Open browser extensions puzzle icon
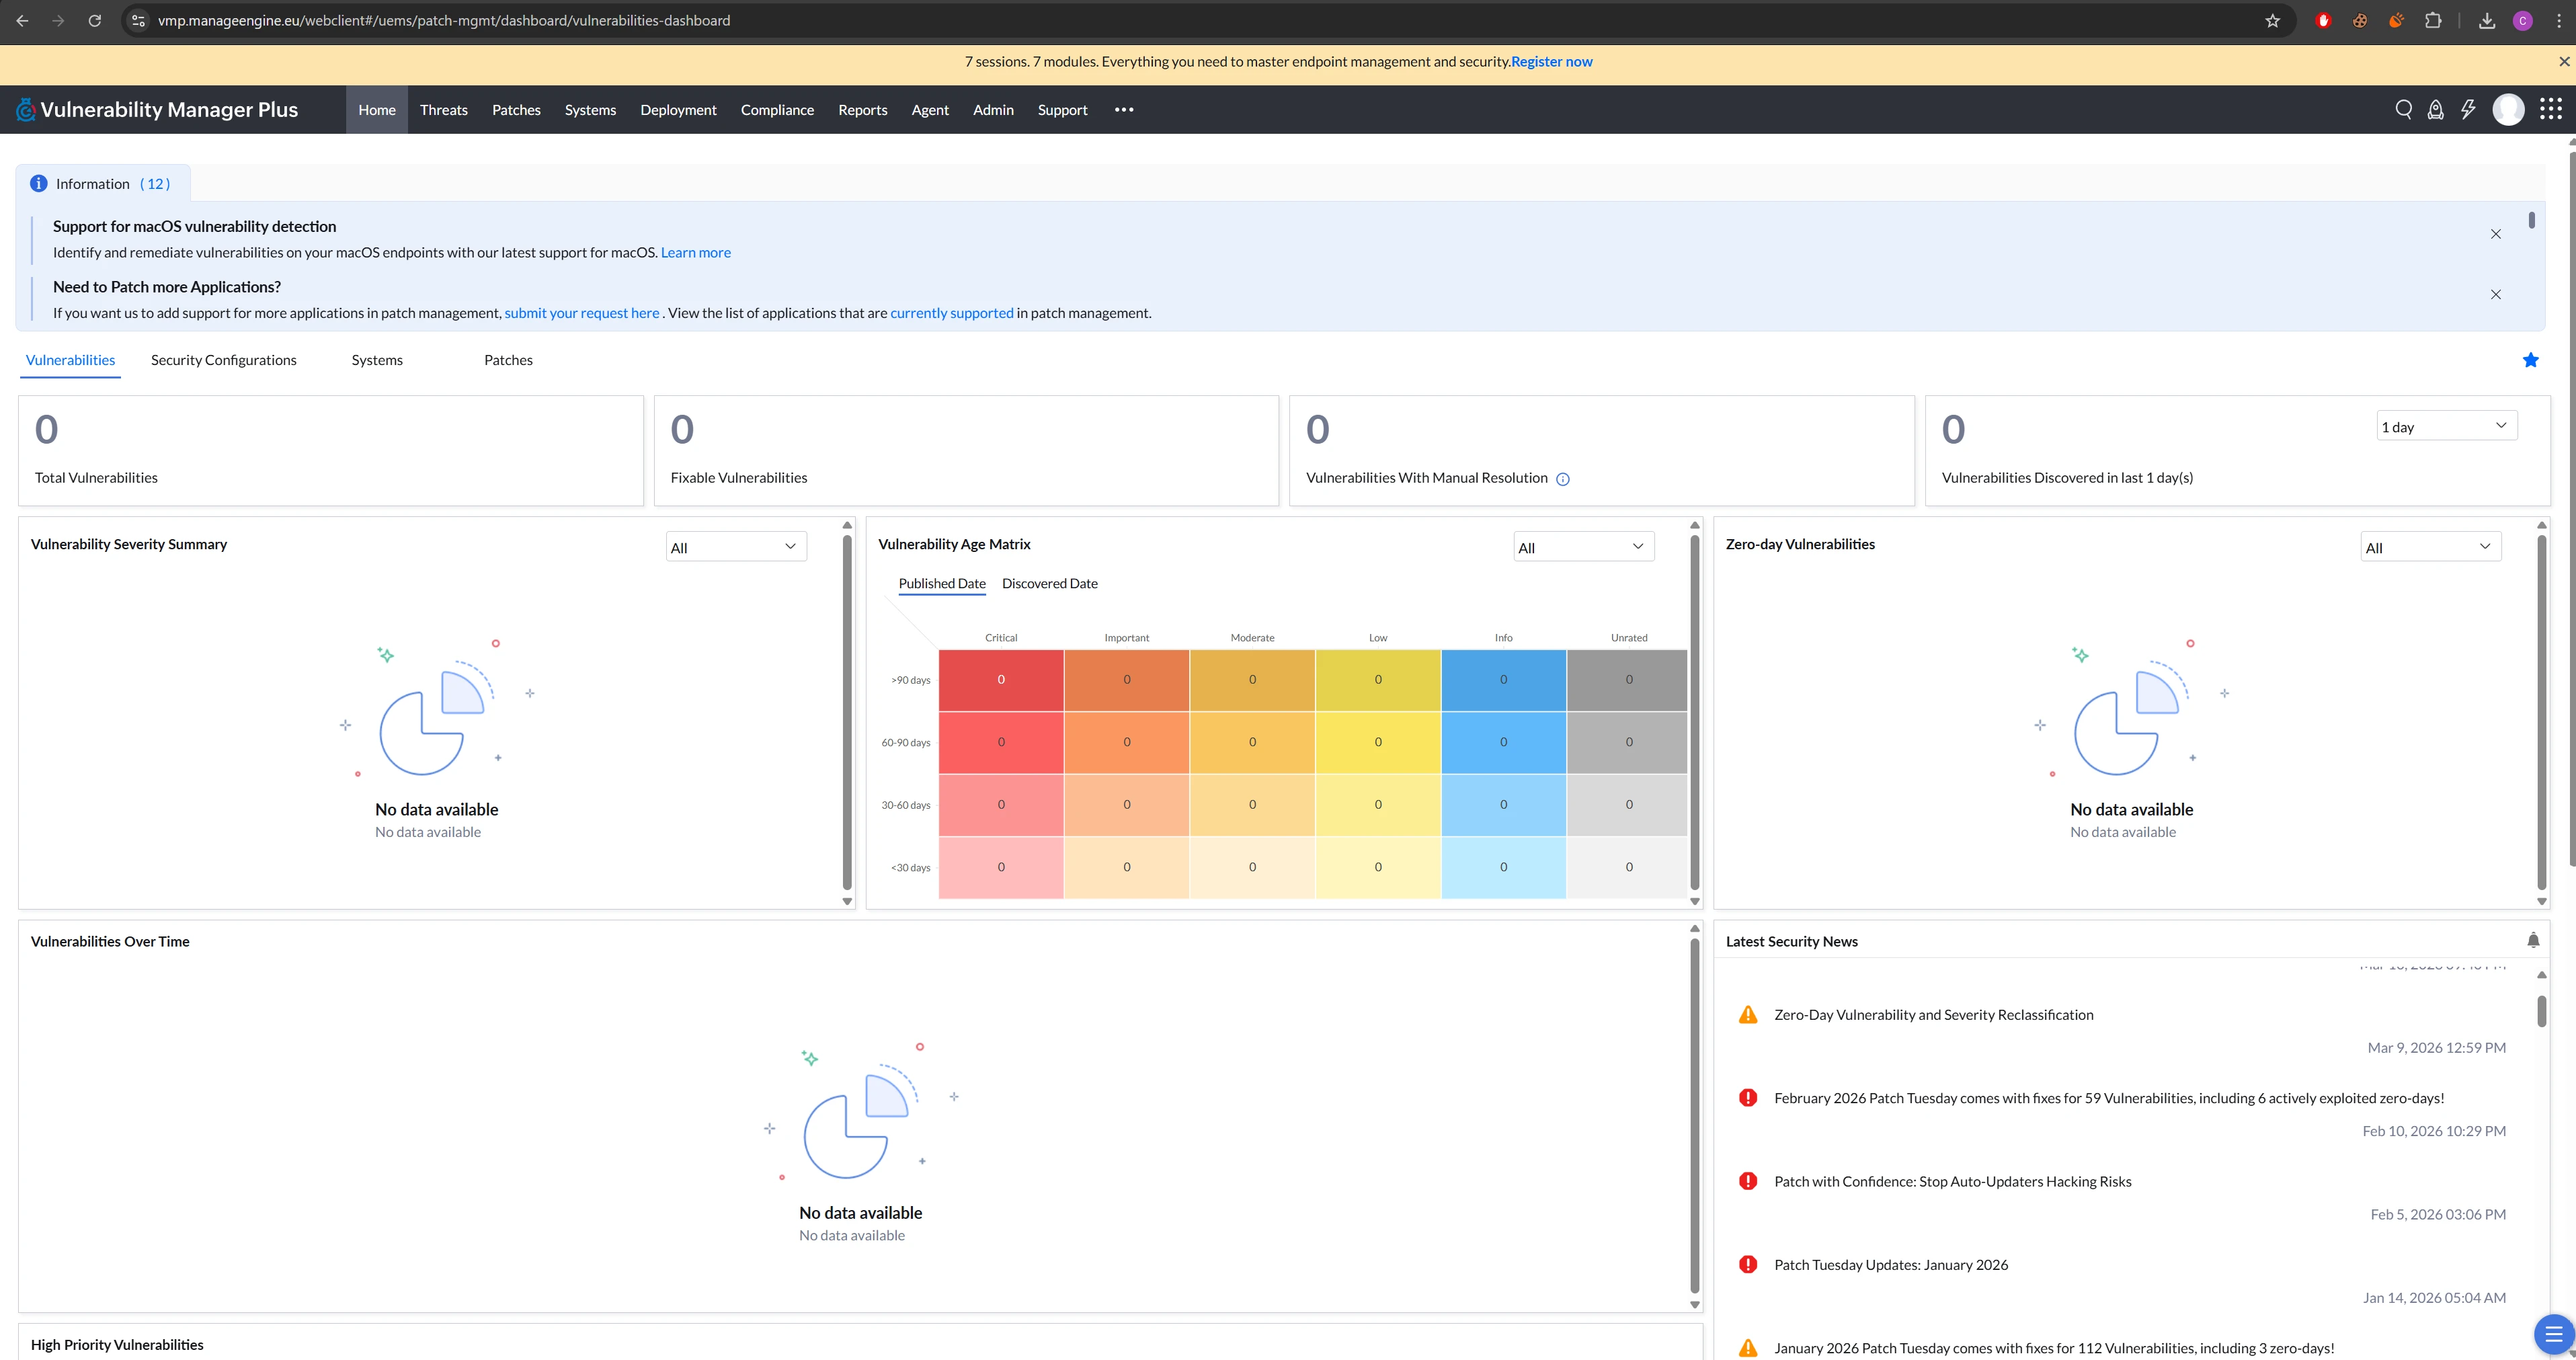 [x=2434, y=21]
